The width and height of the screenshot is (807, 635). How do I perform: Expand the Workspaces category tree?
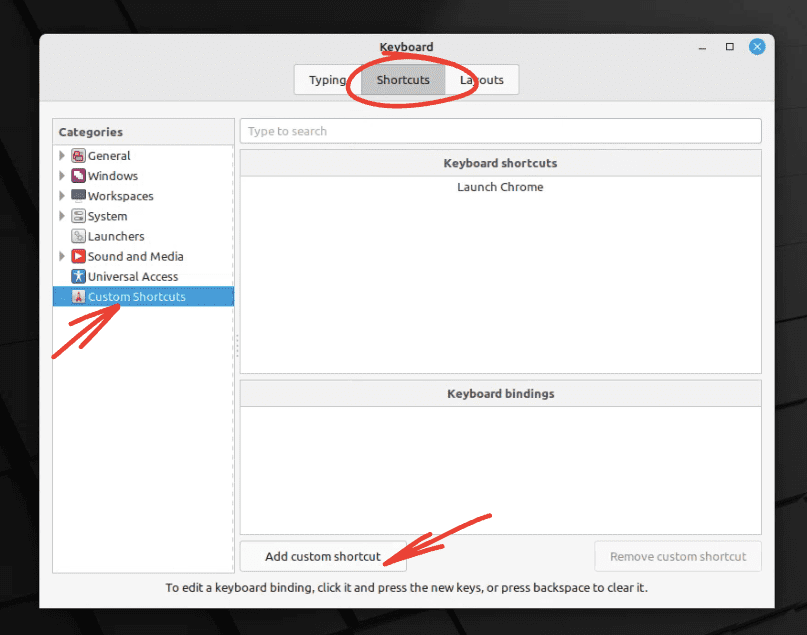coord(62,195)
